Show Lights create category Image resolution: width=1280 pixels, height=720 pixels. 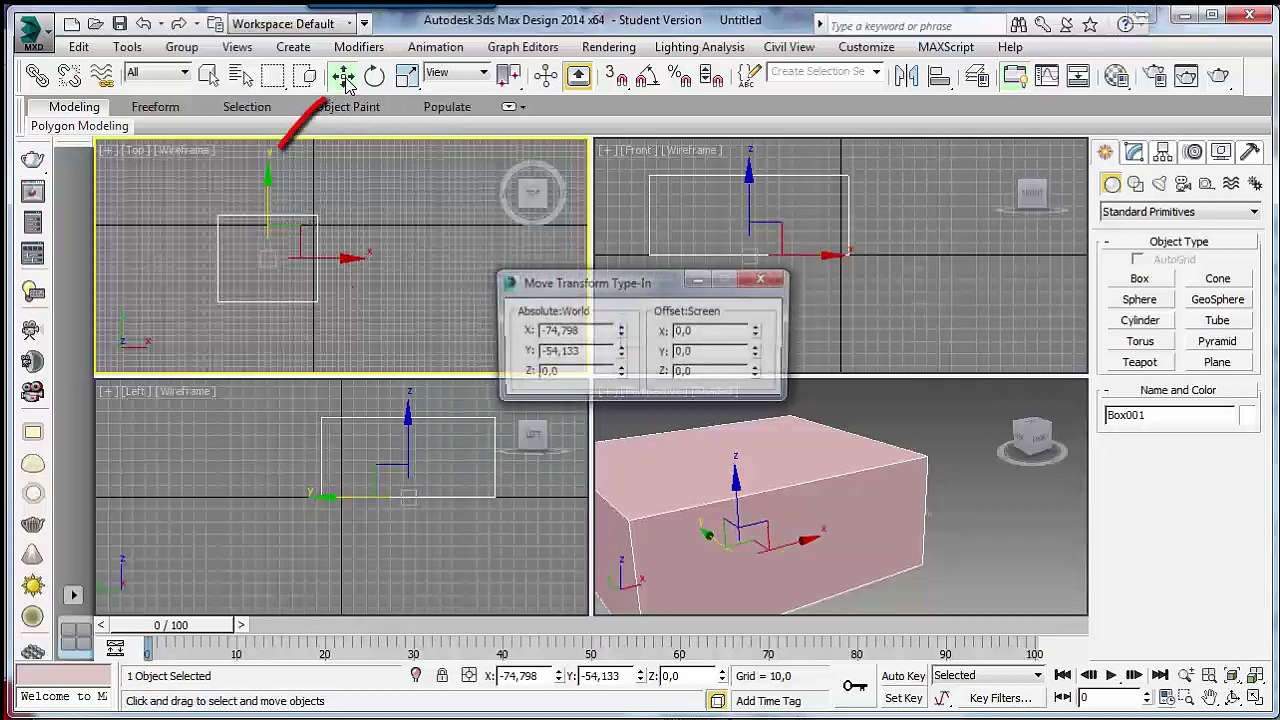(1159, 184)
